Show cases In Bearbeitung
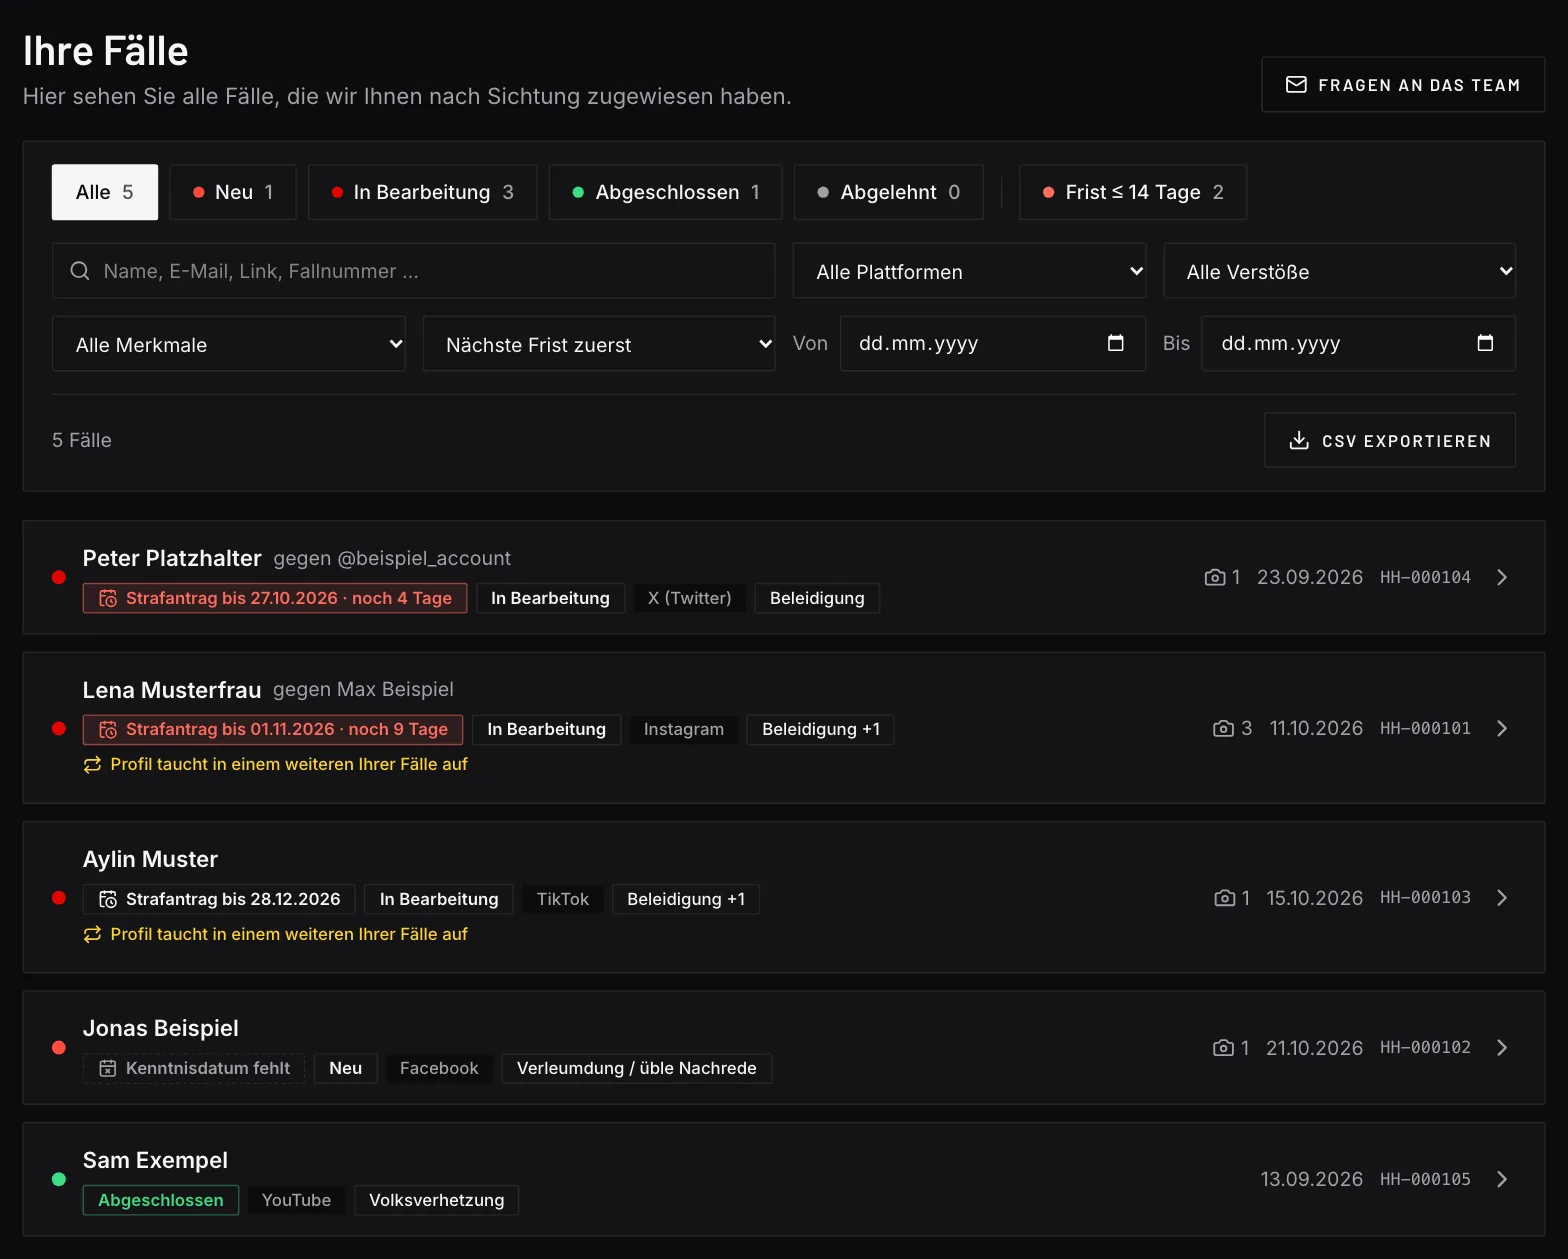This screenshot has width=1568, height=1259. (423, 192)
